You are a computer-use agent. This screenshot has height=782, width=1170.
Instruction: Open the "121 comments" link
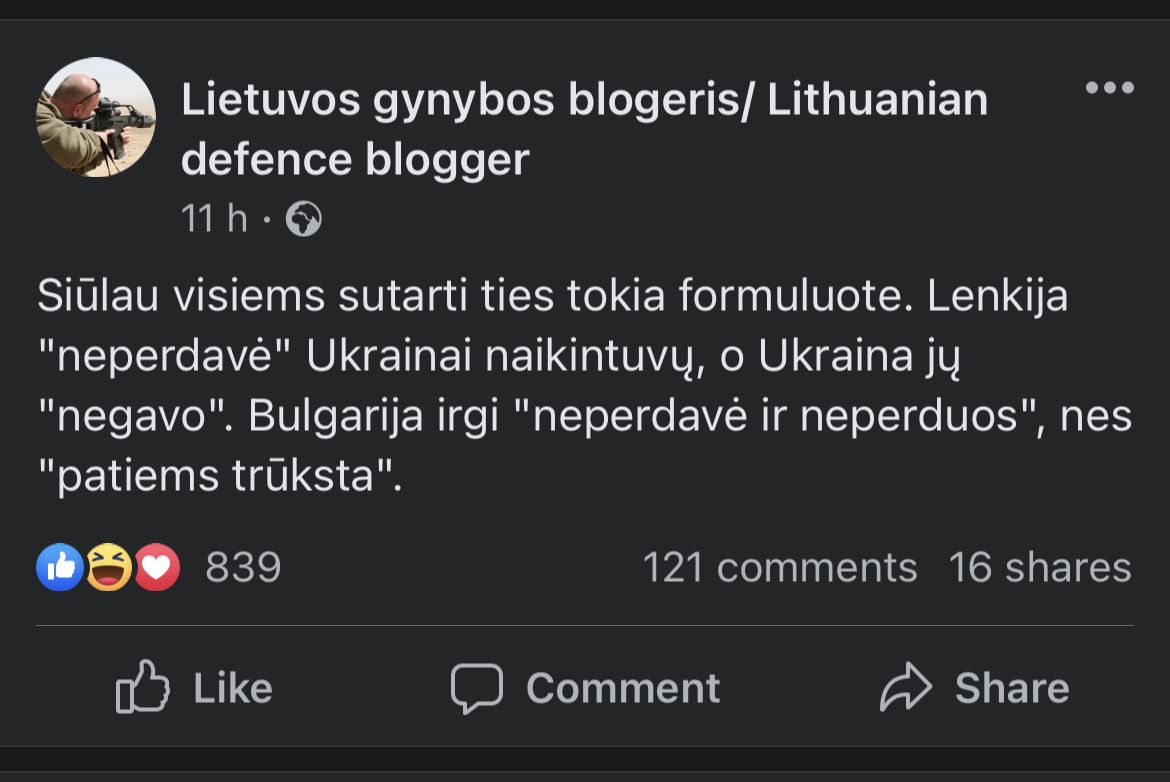(x=779, y=568)
